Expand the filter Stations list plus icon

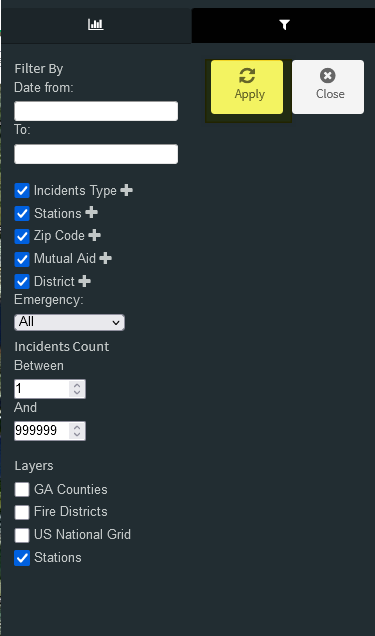tap(92, 212)
